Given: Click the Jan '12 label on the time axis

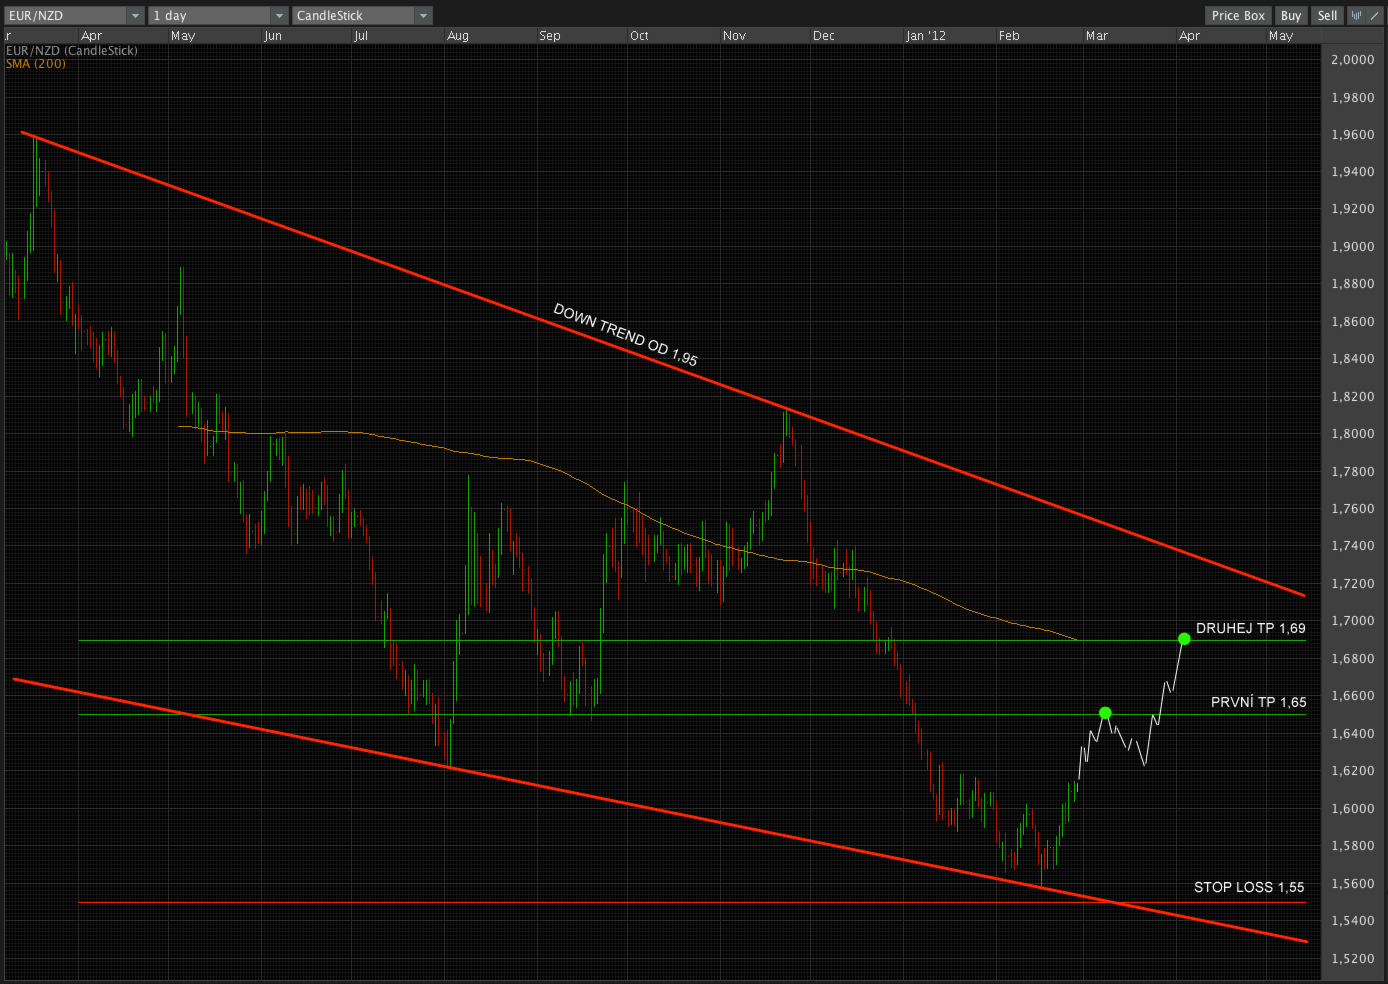Looking at the screenshot, I should coord(926,35).
